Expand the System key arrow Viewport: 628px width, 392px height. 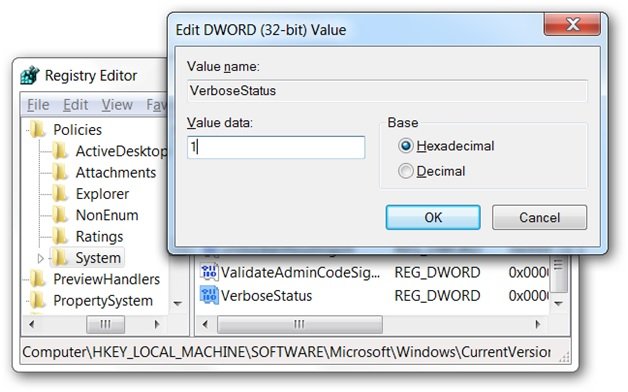coord(40,258)
